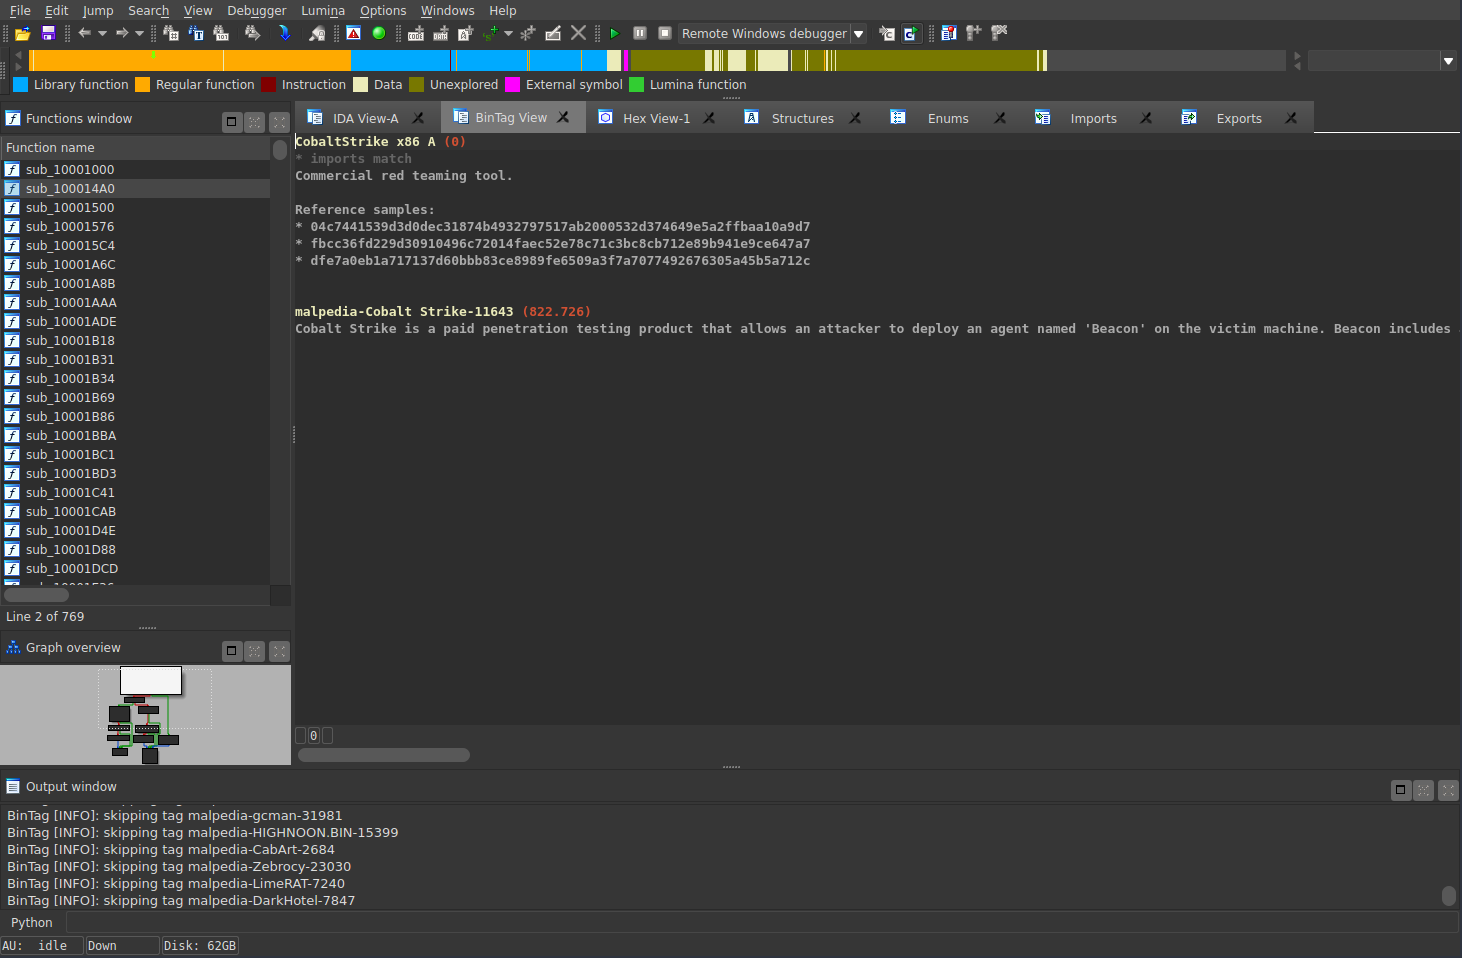Click the binoculars search-text icon

click(x=196, y=33)
